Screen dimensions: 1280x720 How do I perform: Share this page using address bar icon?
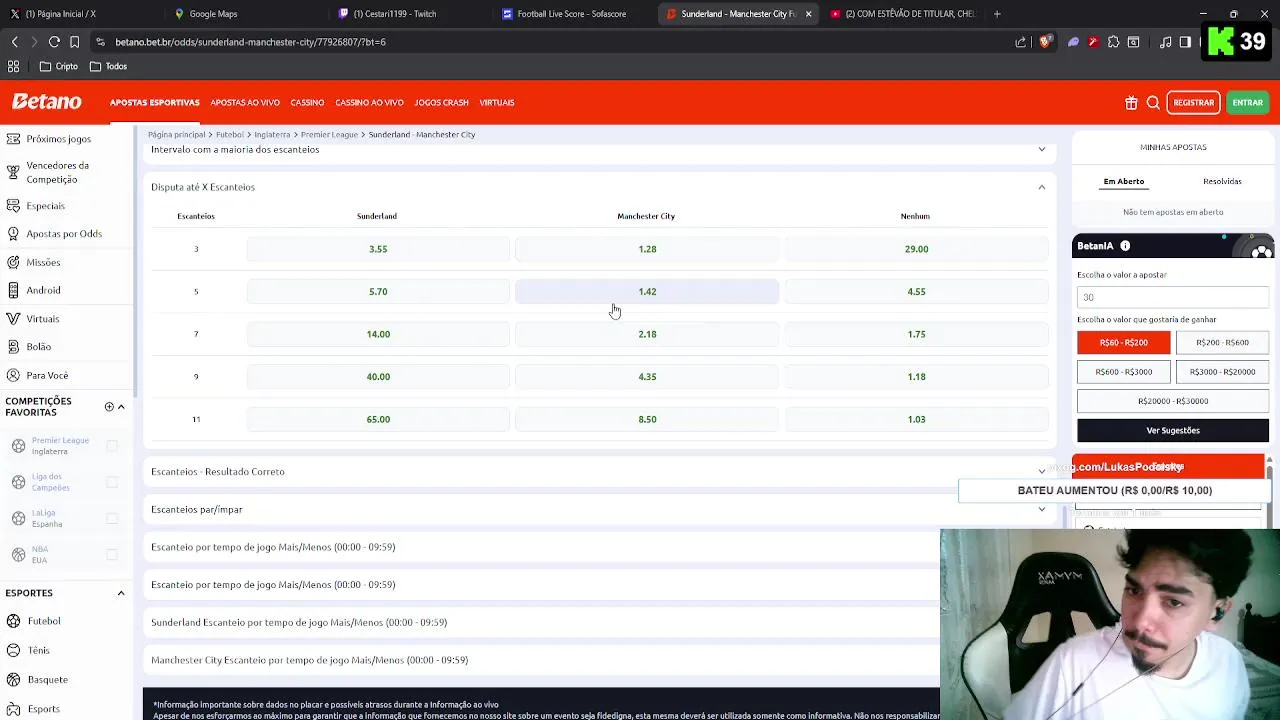tap(1020, 42)
